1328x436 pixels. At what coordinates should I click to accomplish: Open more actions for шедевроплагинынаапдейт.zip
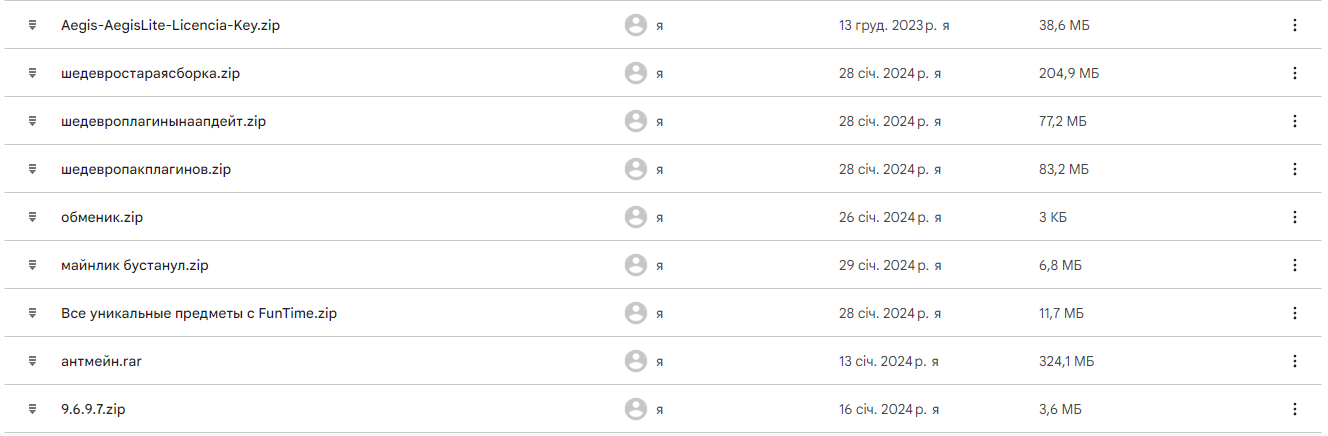click(x=1294, y=121)
